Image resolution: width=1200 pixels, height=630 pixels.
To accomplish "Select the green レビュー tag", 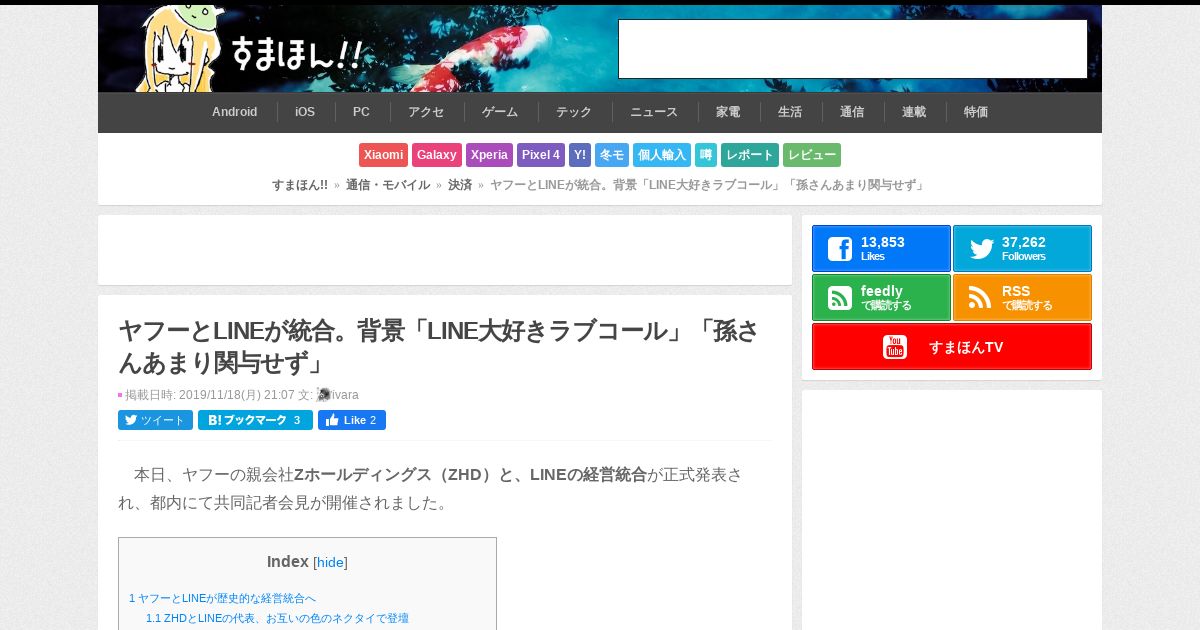I will click(812, 155).
